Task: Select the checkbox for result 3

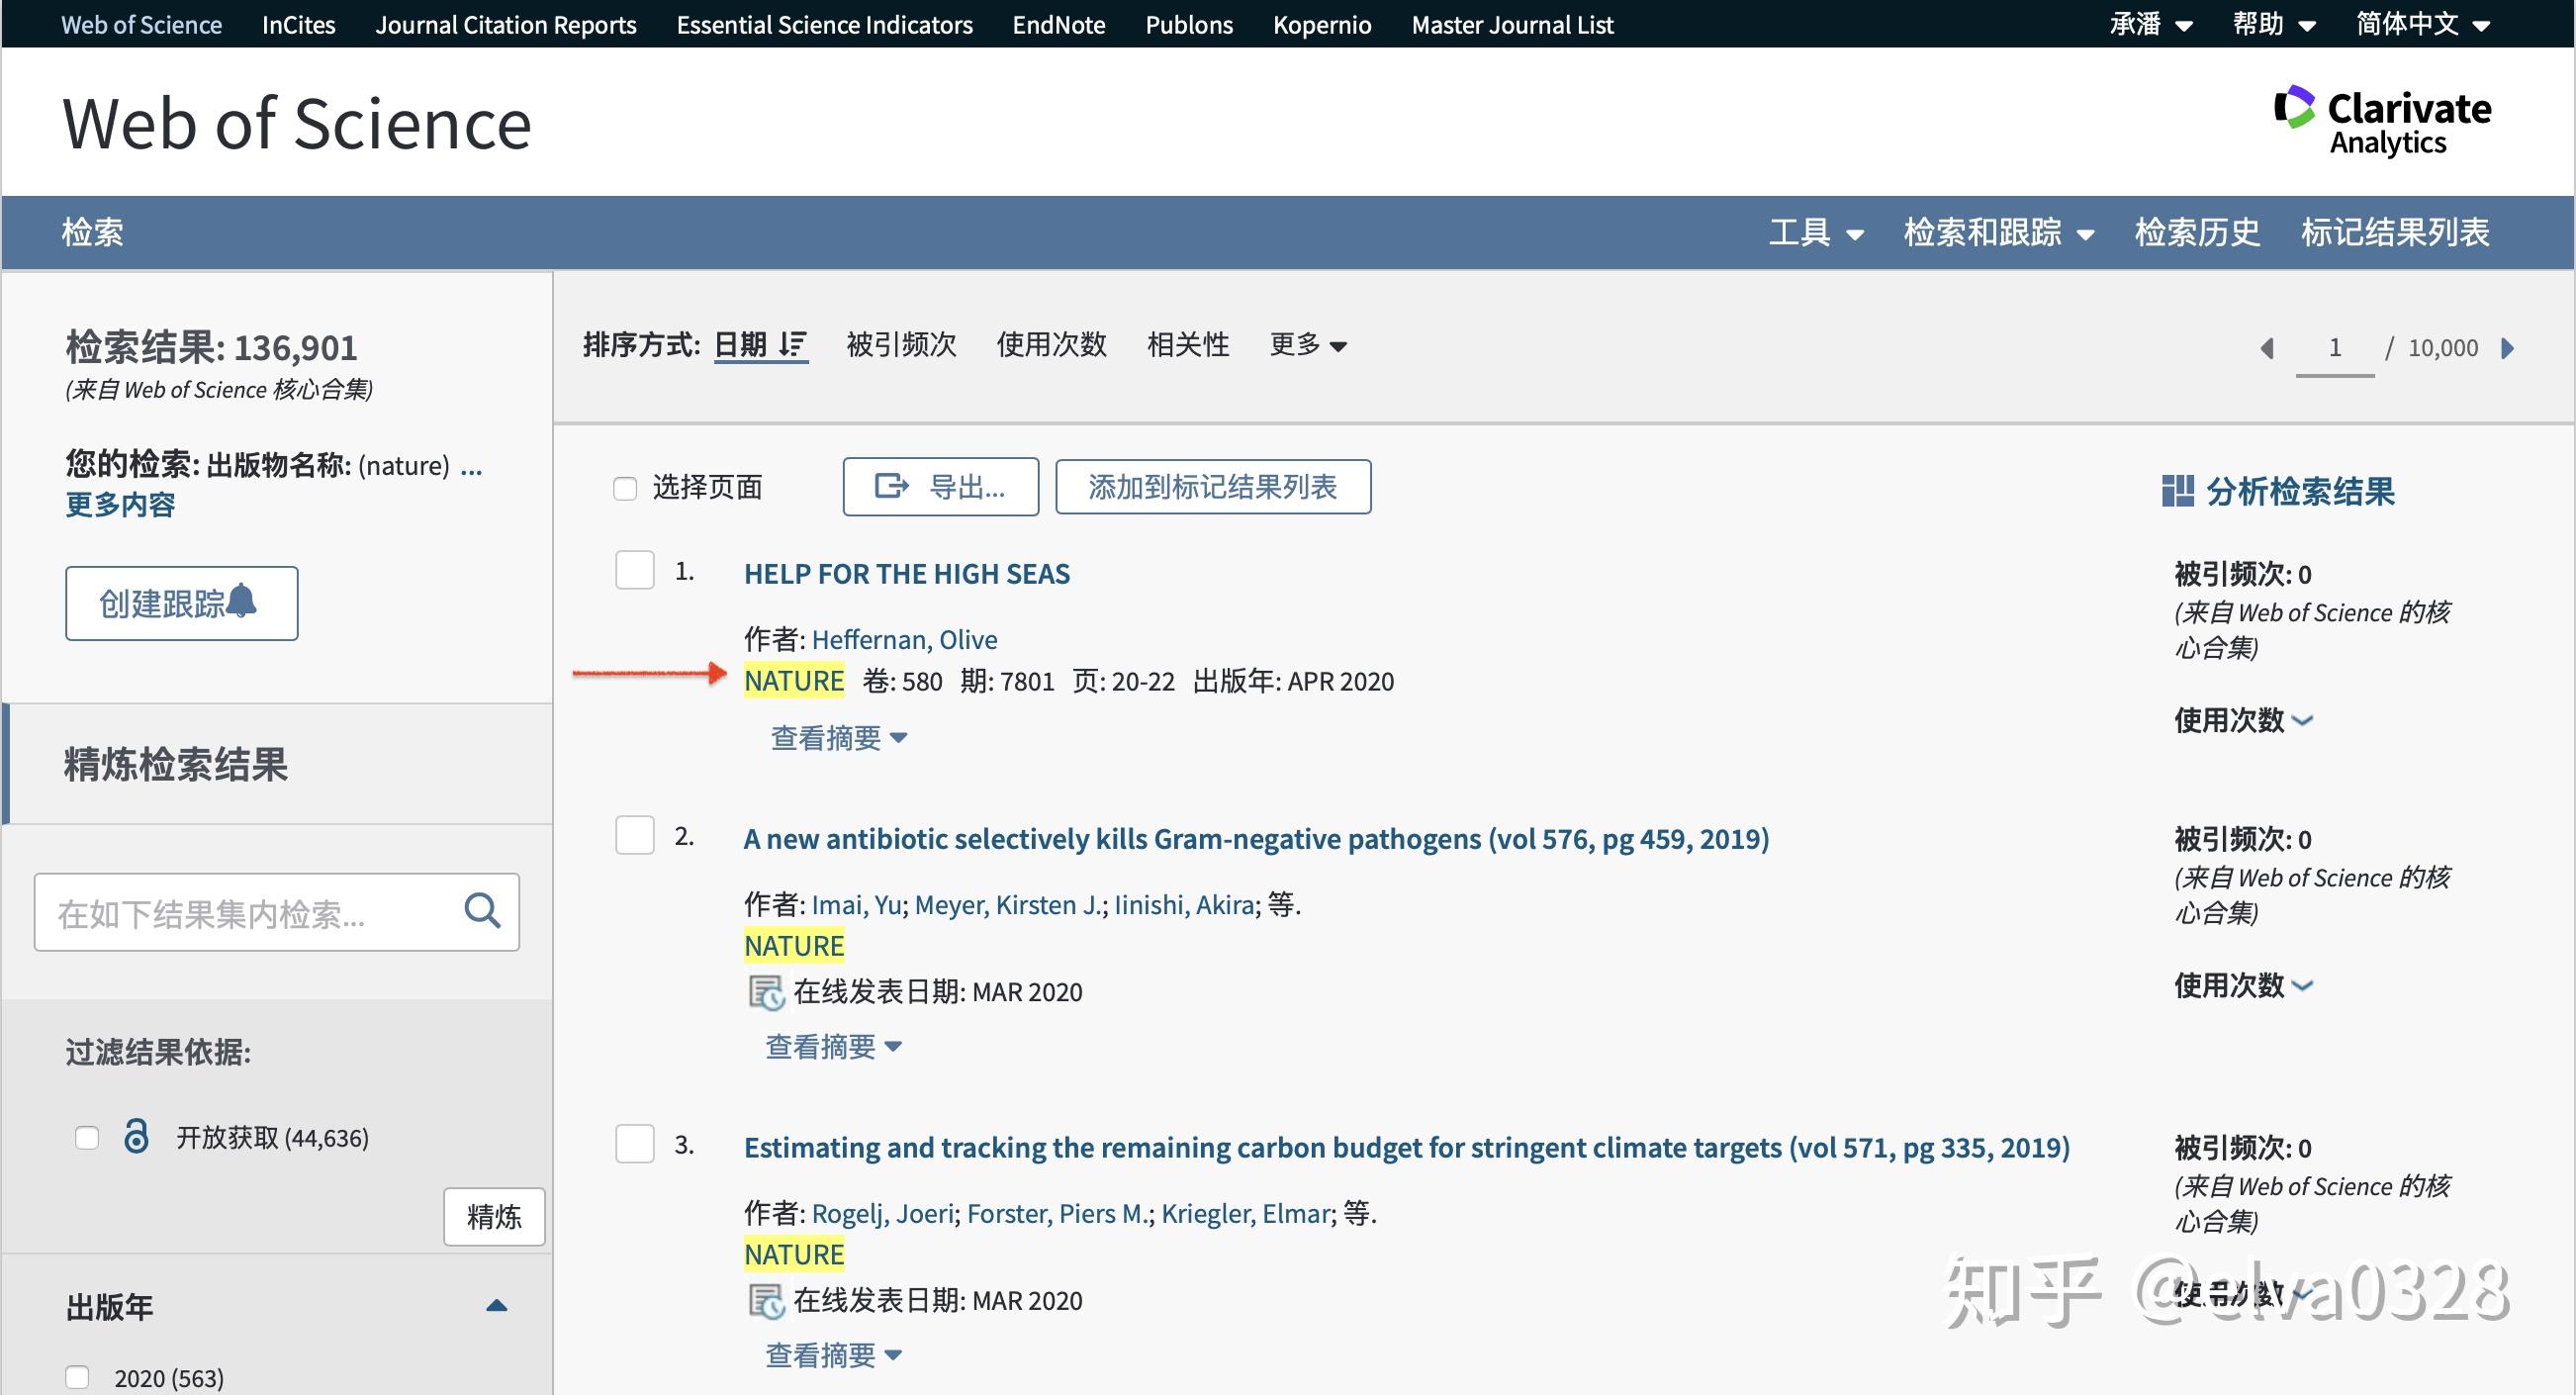Action: [x=634, y=1144]
